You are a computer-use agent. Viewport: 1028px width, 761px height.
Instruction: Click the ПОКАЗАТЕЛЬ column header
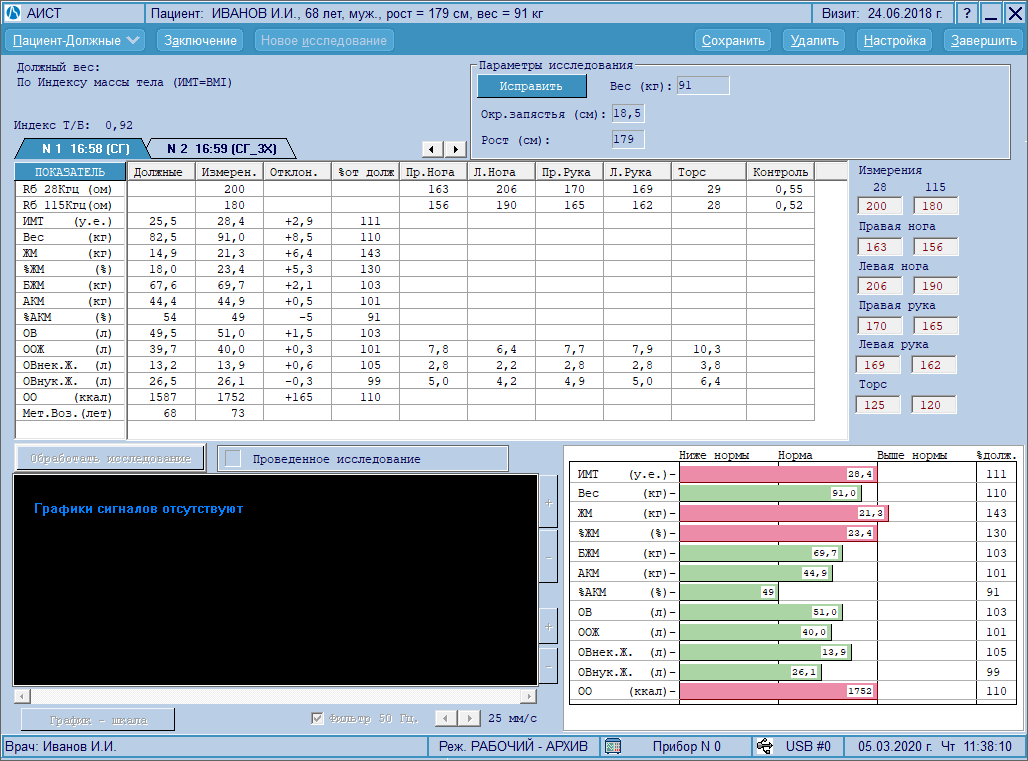pyautogui.click(x=70, y=172)
